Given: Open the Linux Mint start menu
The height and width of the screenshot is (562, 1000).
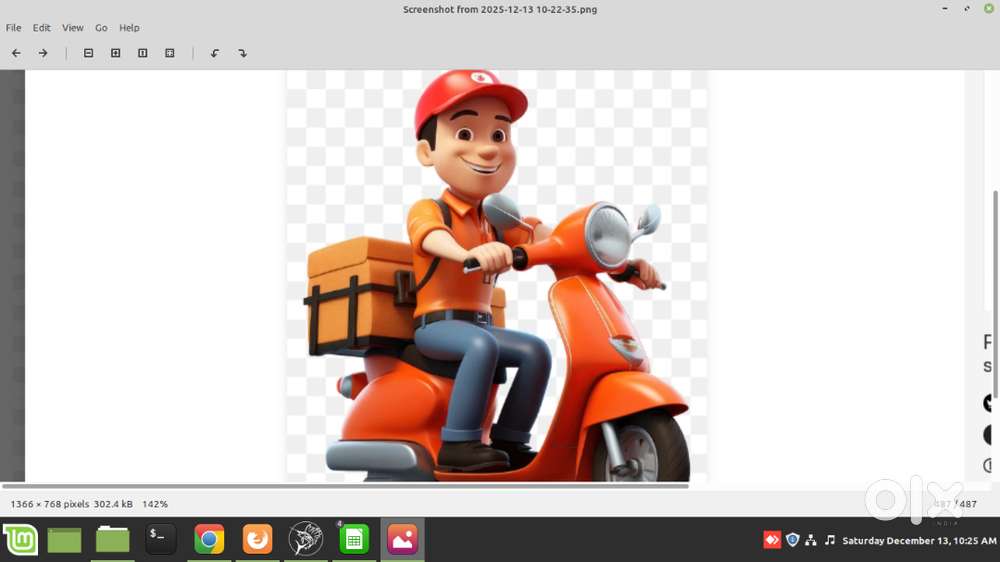Looking at the screenshot, I should [x=20, y=540].
